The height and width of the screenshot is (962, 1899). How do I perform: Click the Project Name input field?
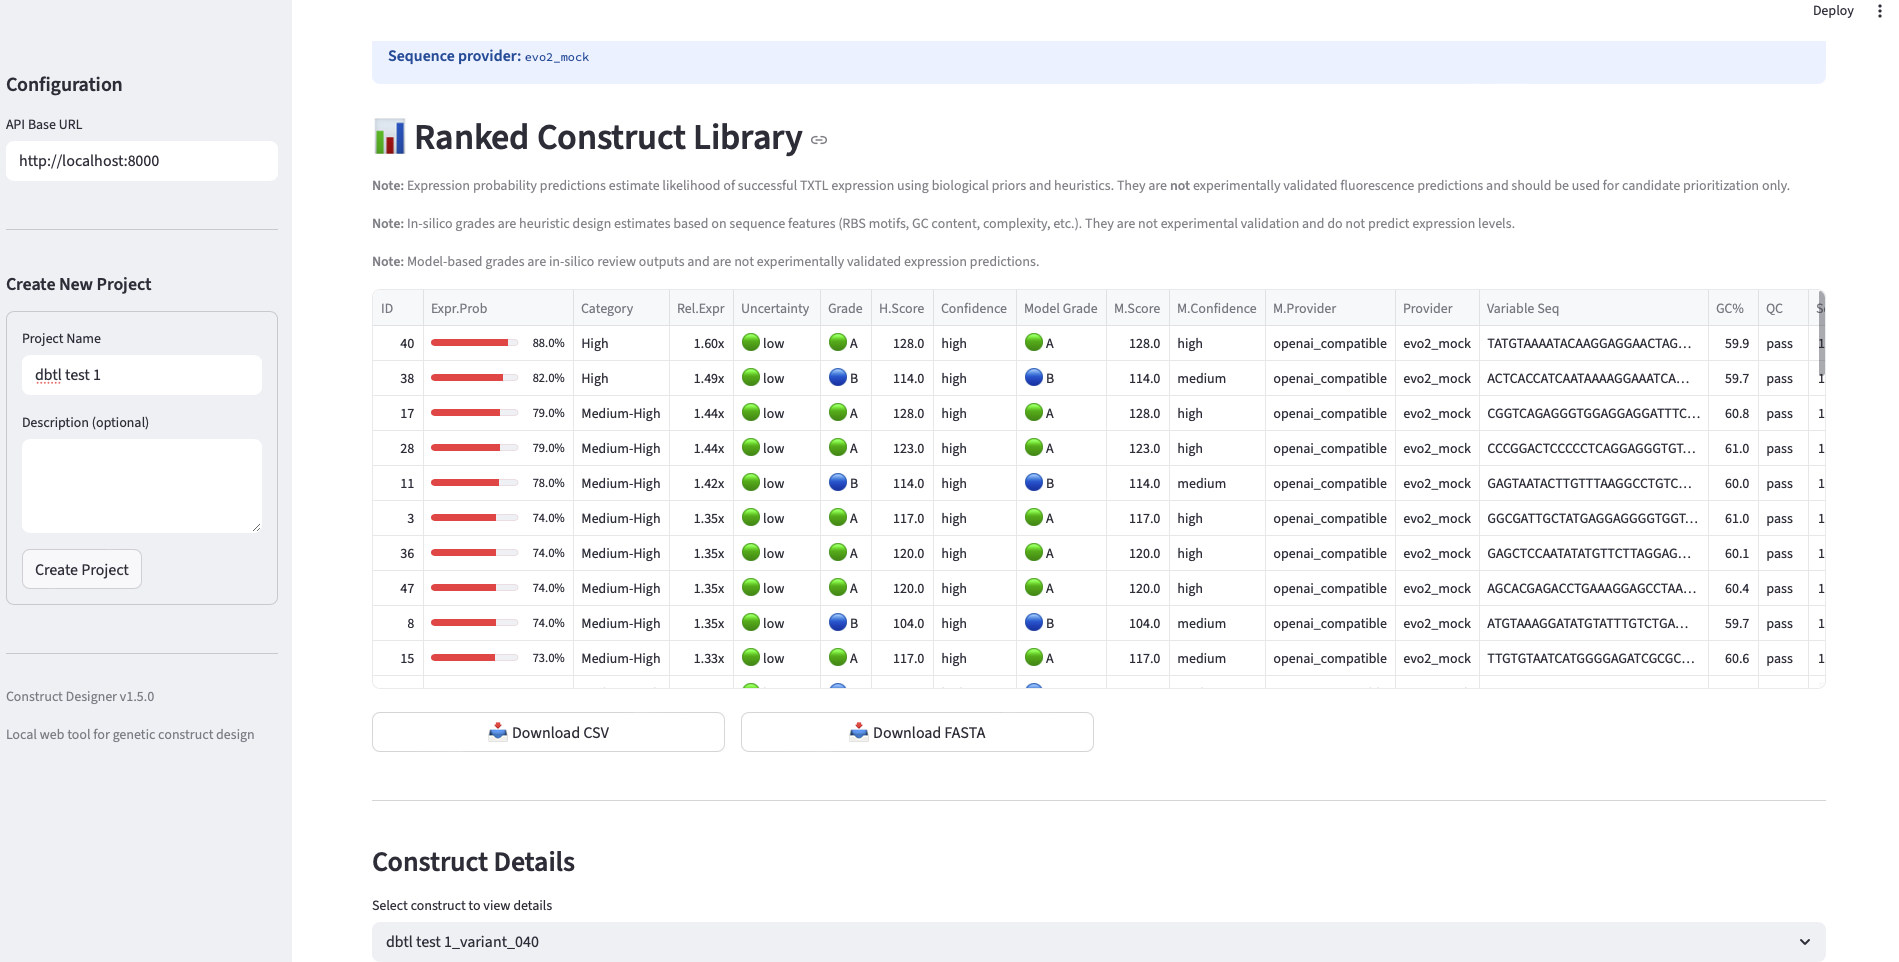coord(142,375)
